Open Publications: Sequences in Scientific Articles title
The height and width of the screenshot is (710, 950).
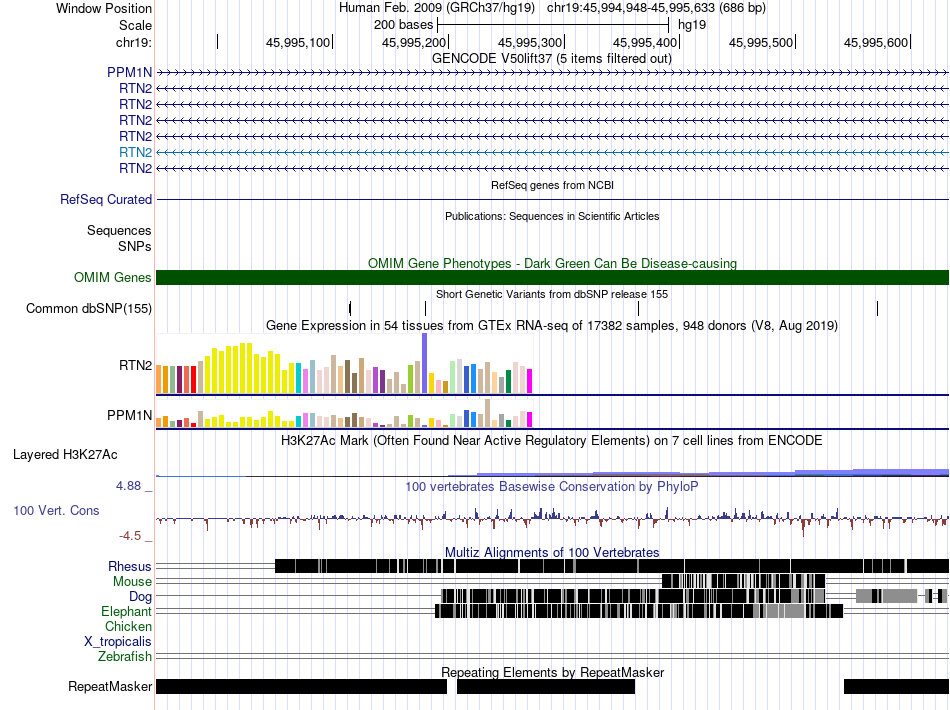(552, 216)
